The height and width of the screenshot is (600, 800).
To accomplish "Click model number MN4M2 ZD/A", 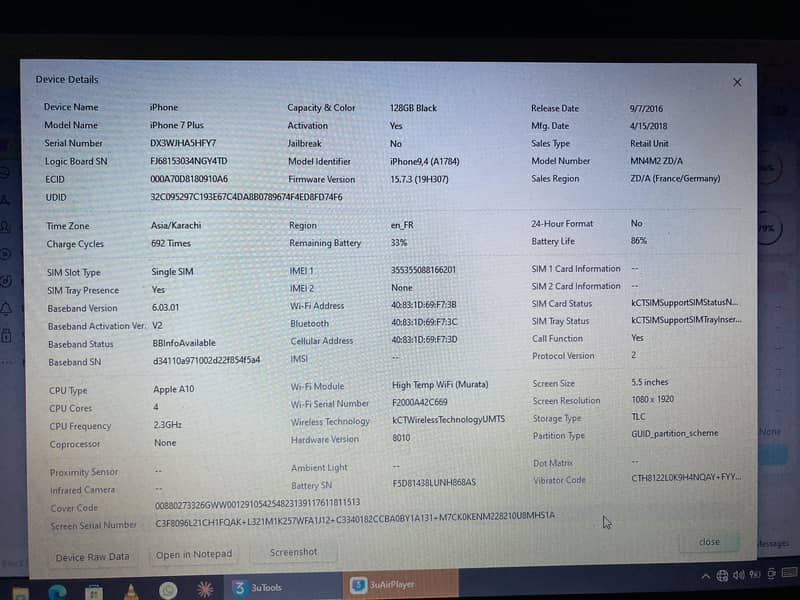I will (x=656, y=161).
